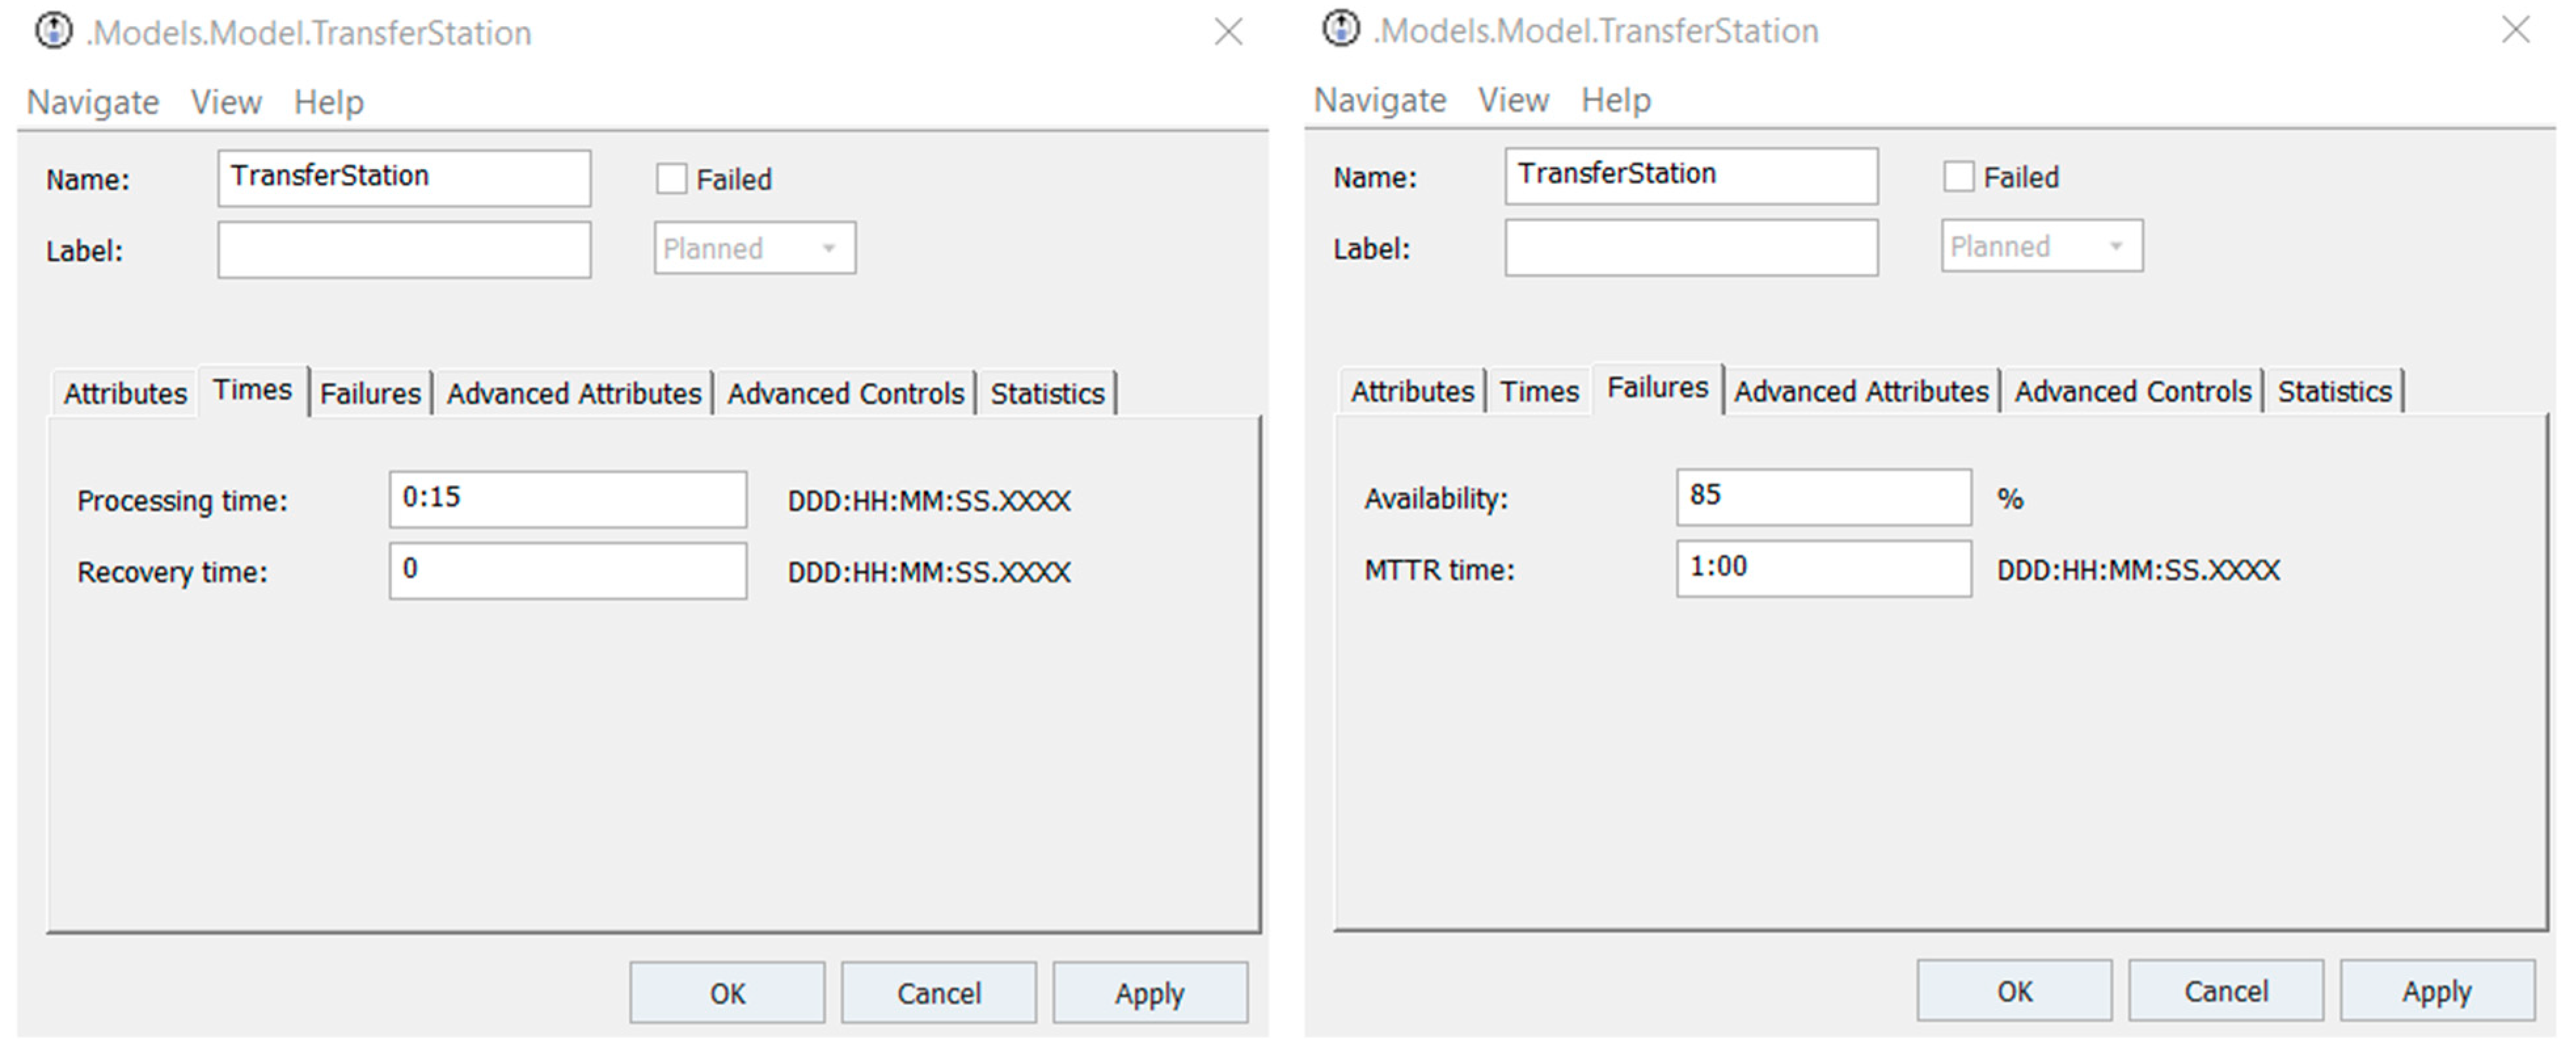This screenshot has height=1060, width=2576.
Task: Open the Navigate menu in left dialog
Action: (92, 102)
